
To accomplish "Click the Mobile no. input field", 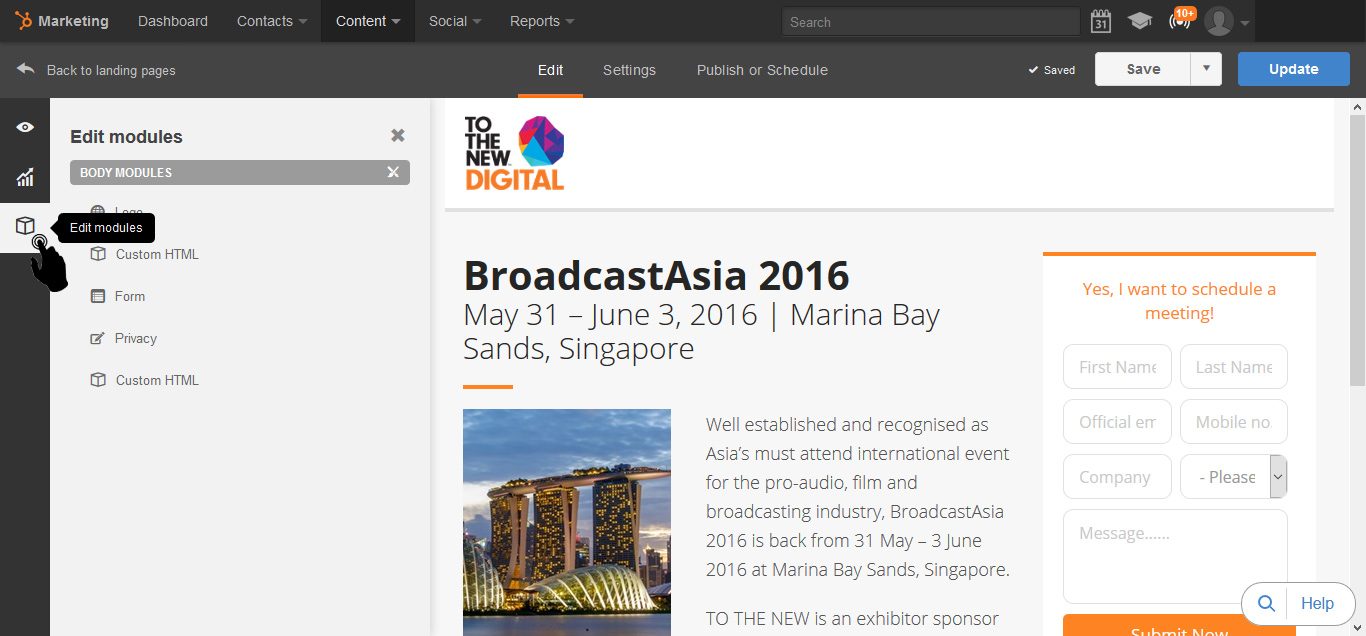I will (1233, 422).
